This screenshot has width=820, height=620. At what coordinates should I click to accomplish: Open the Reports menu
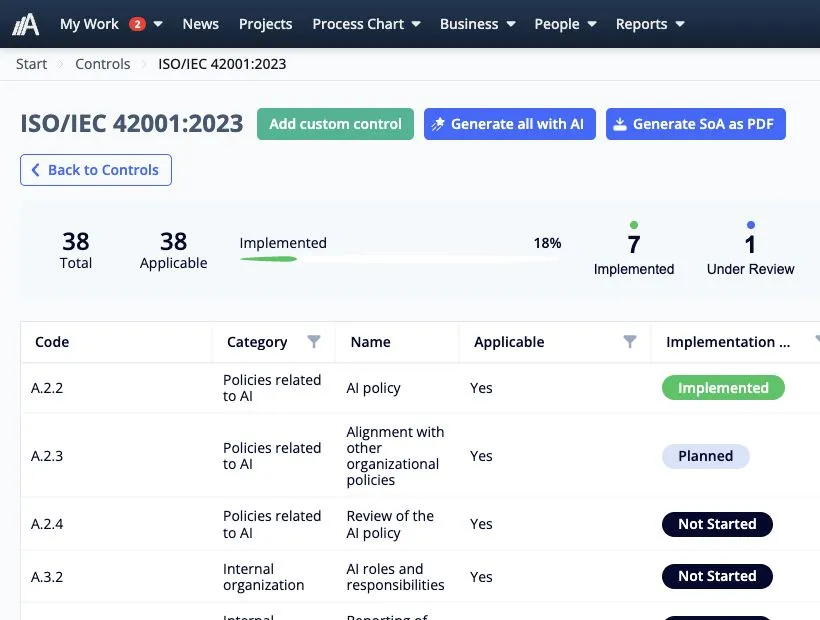click(641, 24)
